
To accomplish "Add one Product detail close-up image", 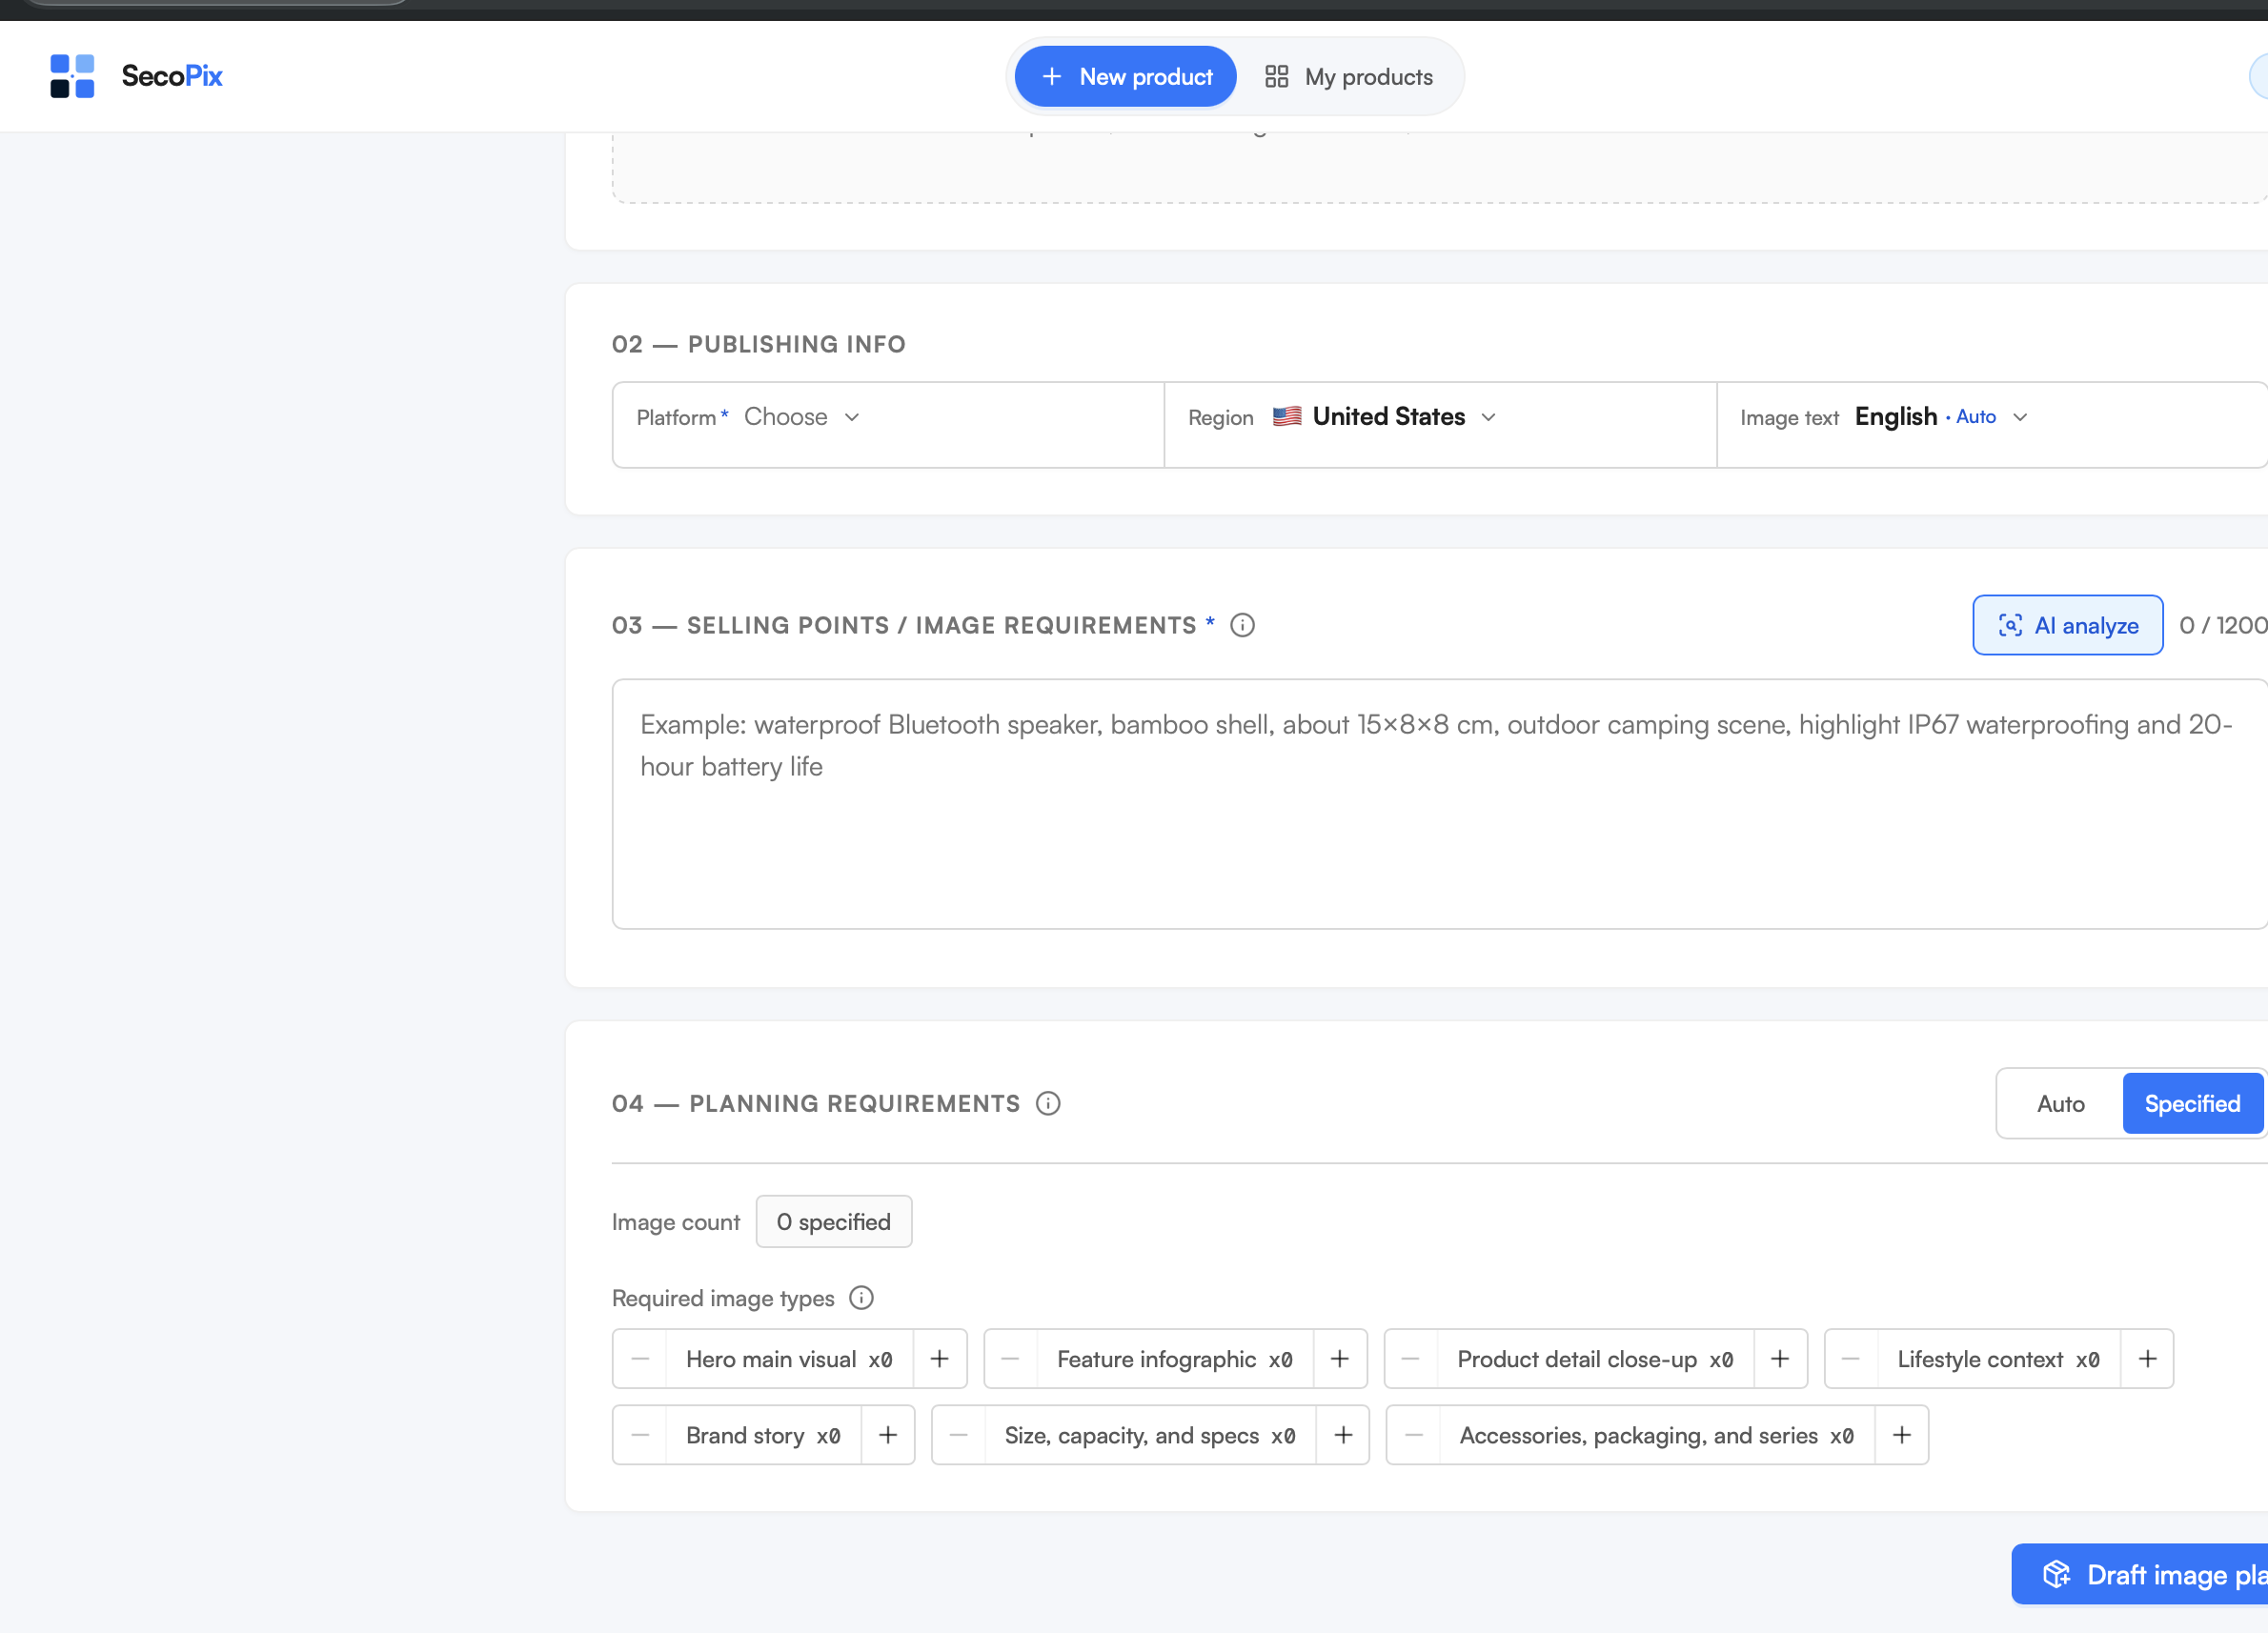I will [1779, 1359].
